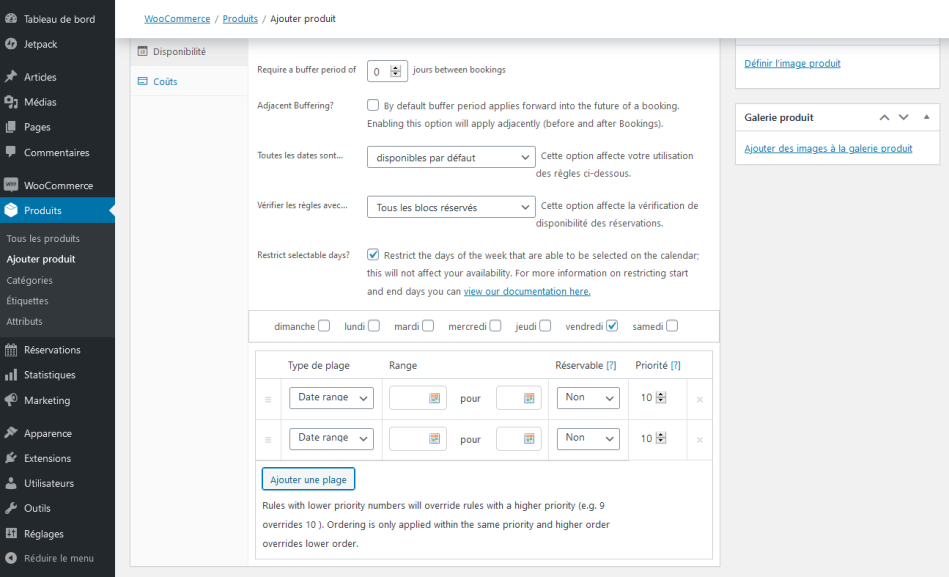
Task: Click the Statistiques chart icon
Action: coord(11,375)
